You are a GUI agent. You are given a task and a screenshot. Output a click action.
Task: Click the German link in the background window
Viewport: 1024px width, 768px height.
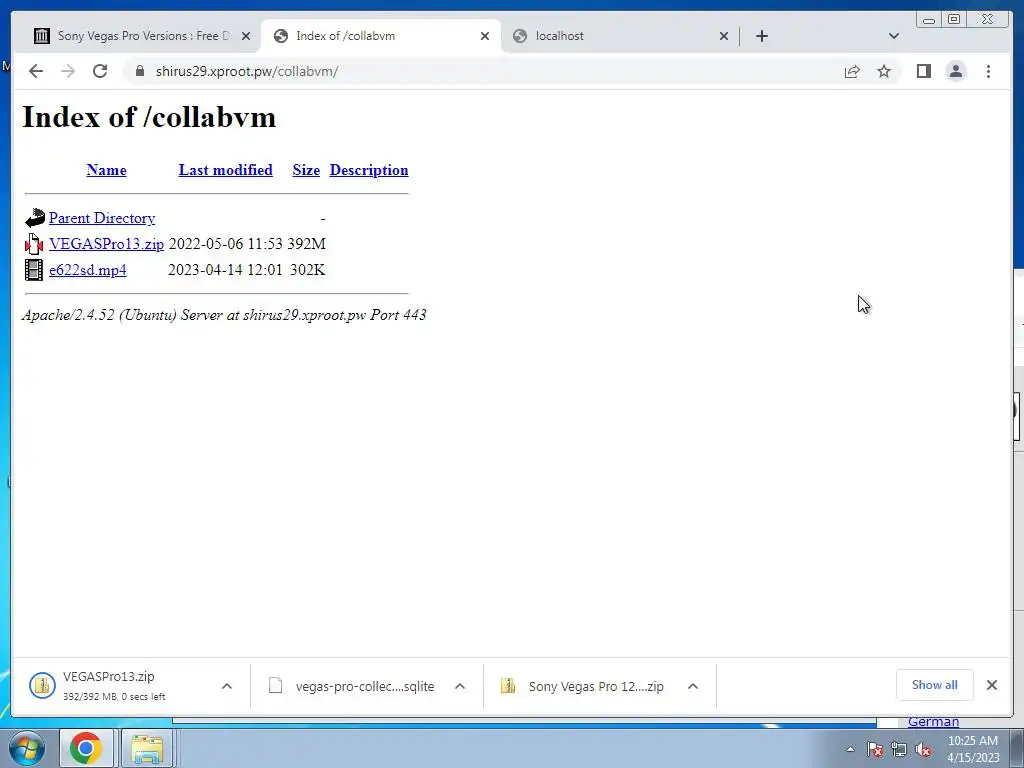[x=933, y=722]
